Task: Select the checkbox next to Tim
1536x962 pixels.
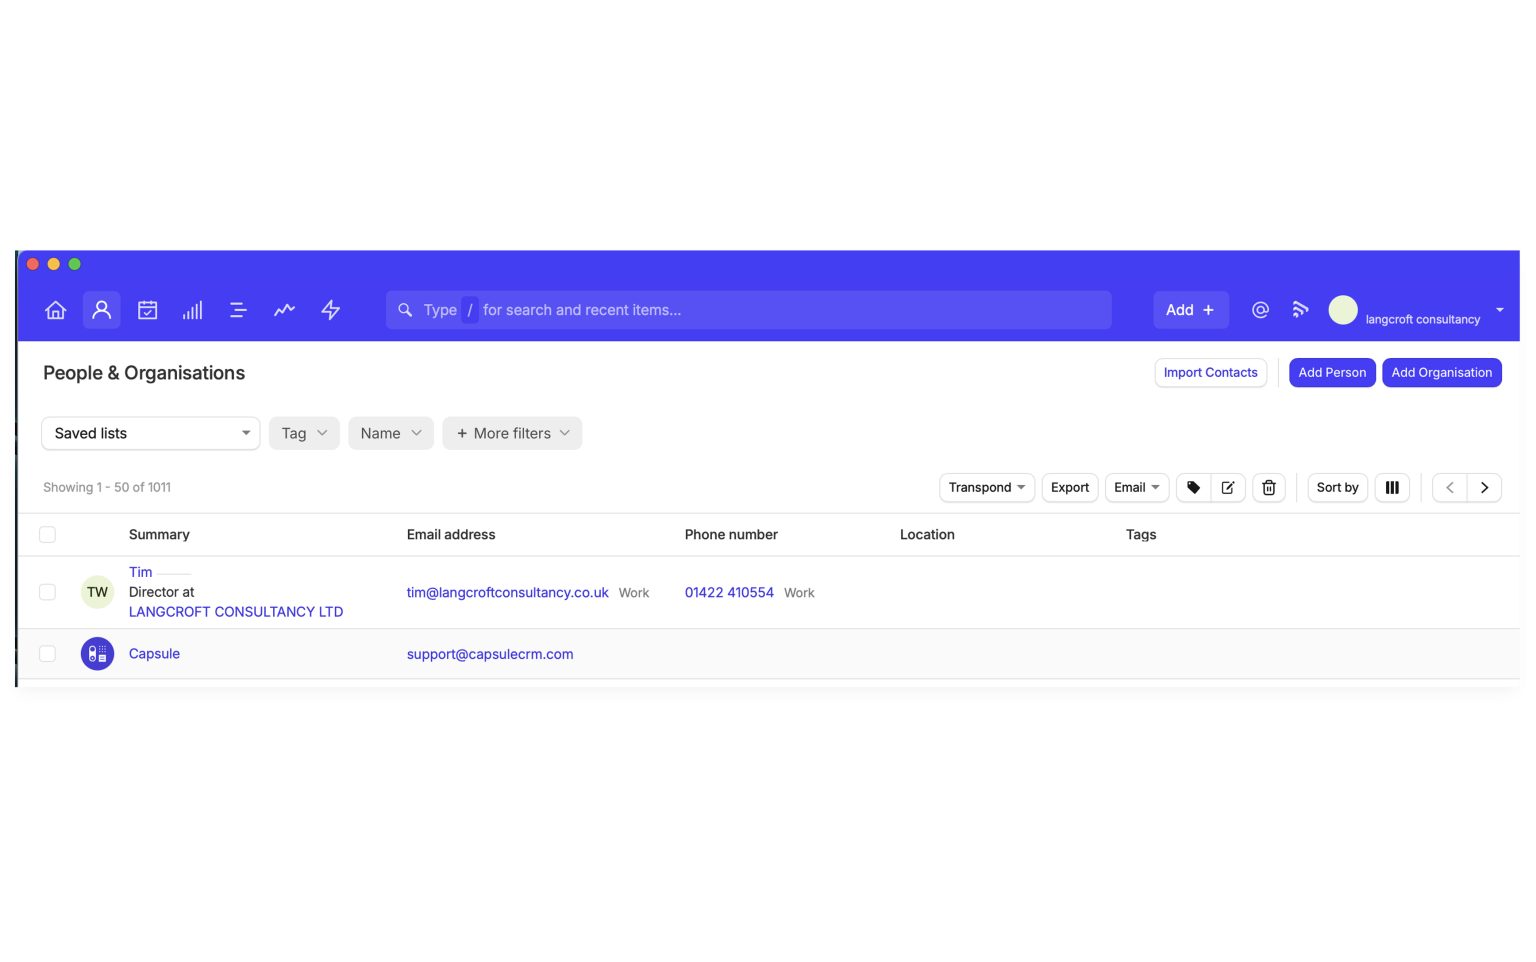Action: (x=47, y=592)
